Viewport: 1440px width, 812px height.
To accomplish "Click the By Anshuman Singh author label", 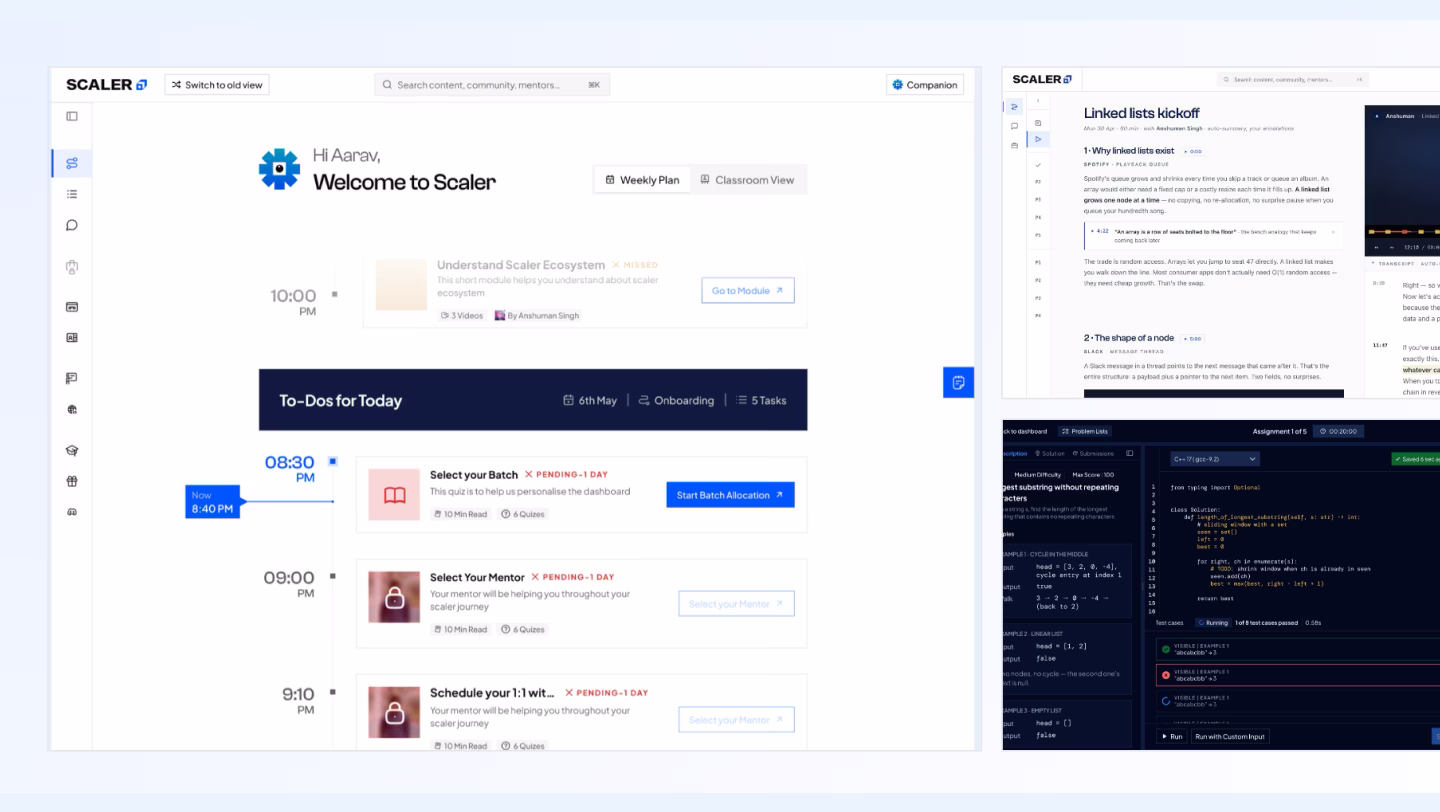I will [537, 315].
